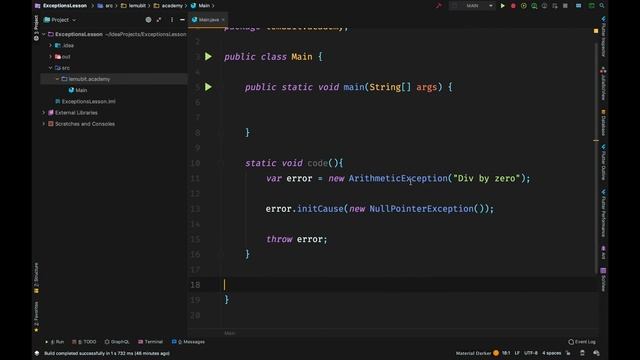
Task: Open the Database side panel
Action: tap(603, 122)
